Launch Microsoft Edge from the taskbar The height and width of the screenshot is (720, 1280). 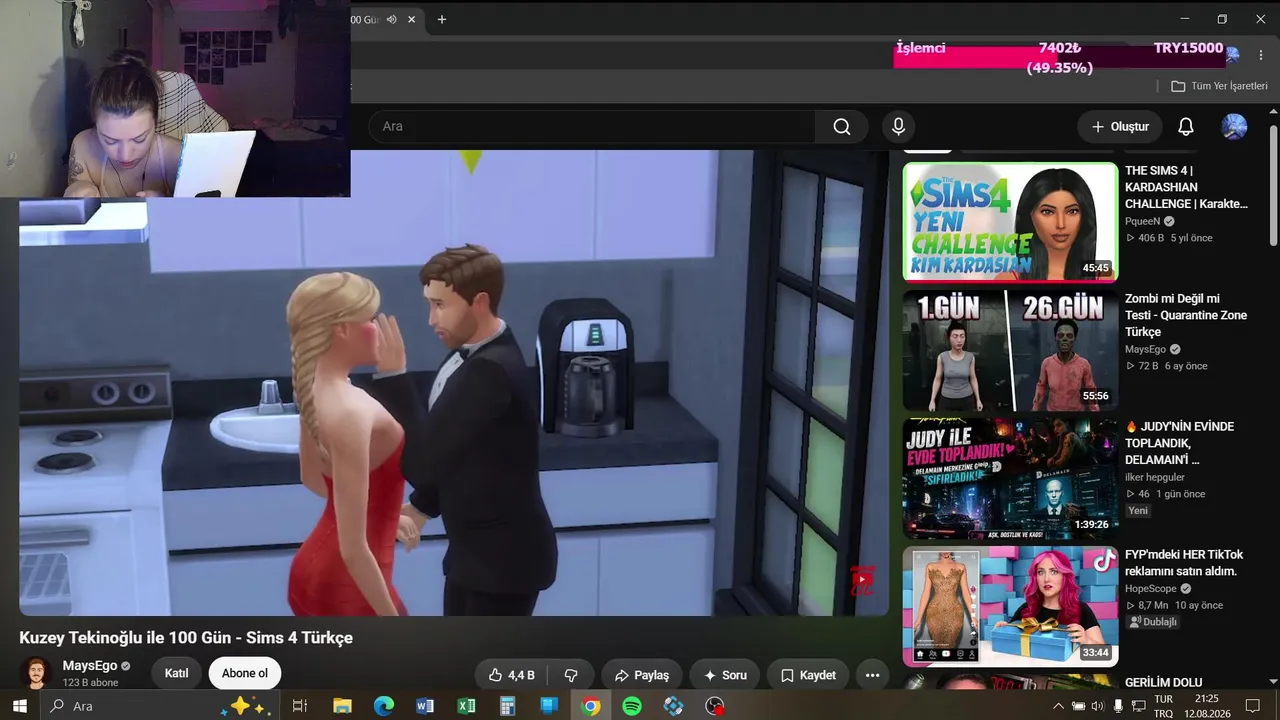(384, 706)
